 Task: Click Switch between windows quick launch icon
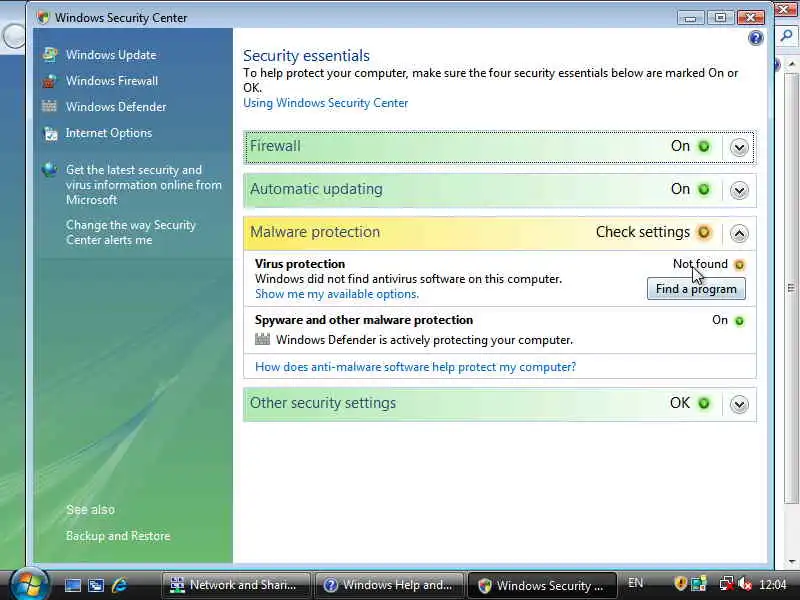pyautogui.click(x=96, y=585)
